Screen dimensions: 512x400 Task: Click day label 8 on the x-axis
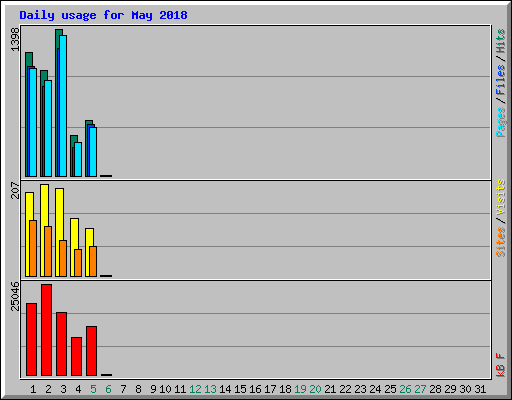138,389
